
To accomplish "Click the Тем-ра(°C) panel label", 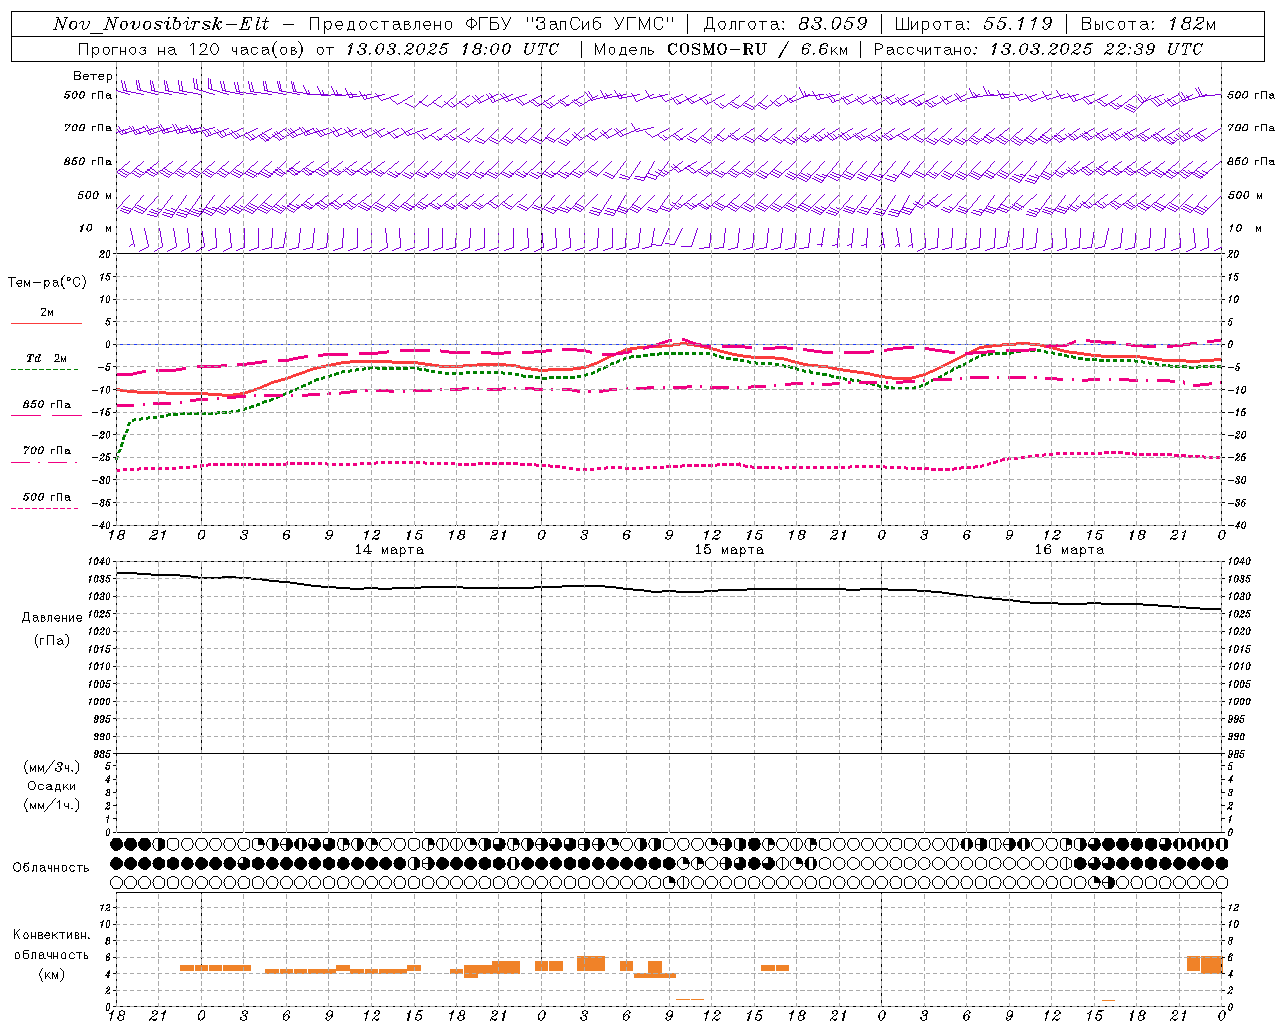I will point(47,283).
